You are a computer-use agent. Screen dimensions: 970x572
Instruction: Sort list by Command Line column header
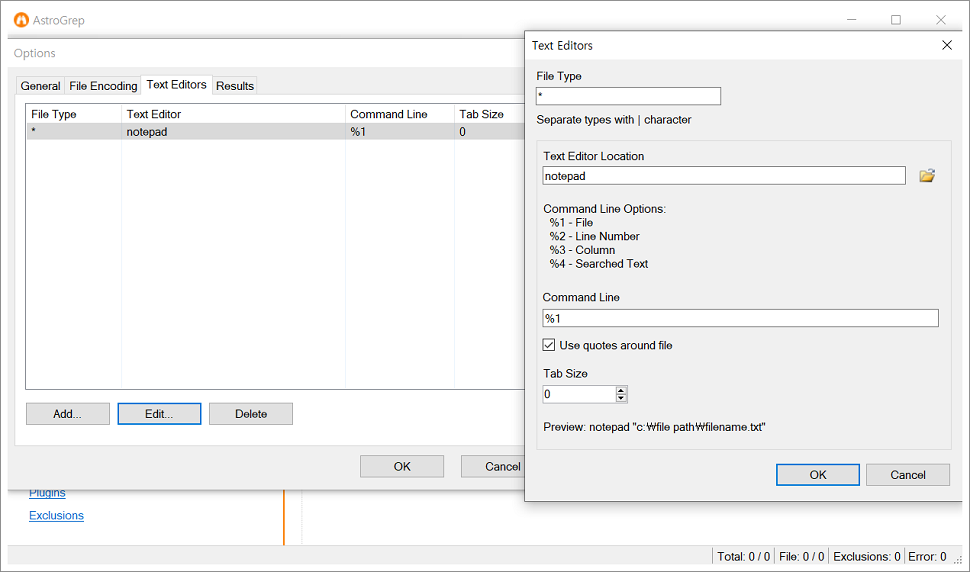pos(400,114)
